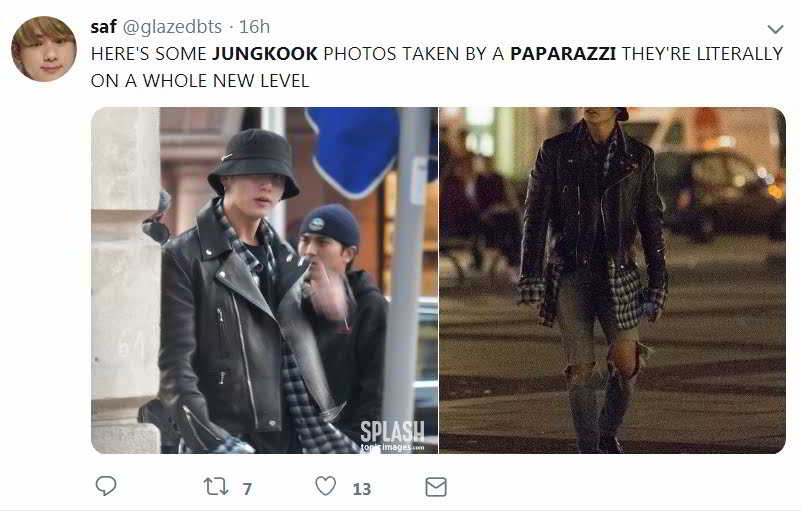Click the navy beanie in the left photo
This screenshot has width=801, height=513.
(331, 225)
